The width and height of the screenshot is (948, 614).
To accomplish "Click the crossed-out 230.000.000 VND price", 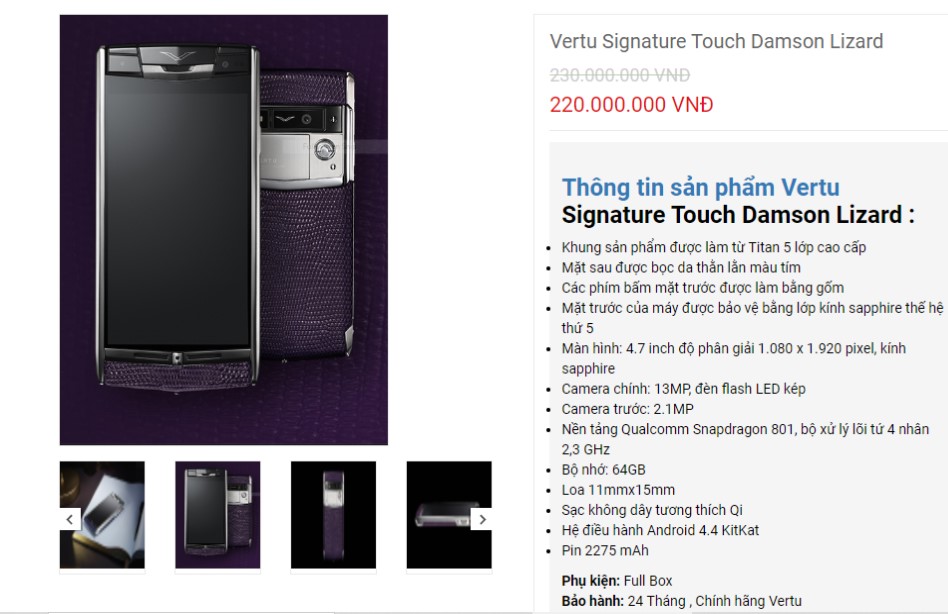I will pos(620,75).
